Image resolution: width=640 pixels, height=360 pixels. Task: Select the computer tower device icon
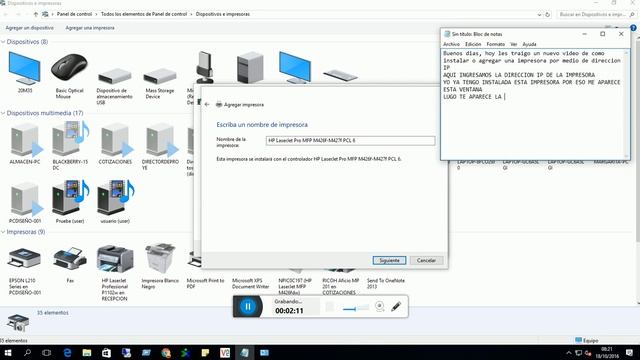[250, 68]
